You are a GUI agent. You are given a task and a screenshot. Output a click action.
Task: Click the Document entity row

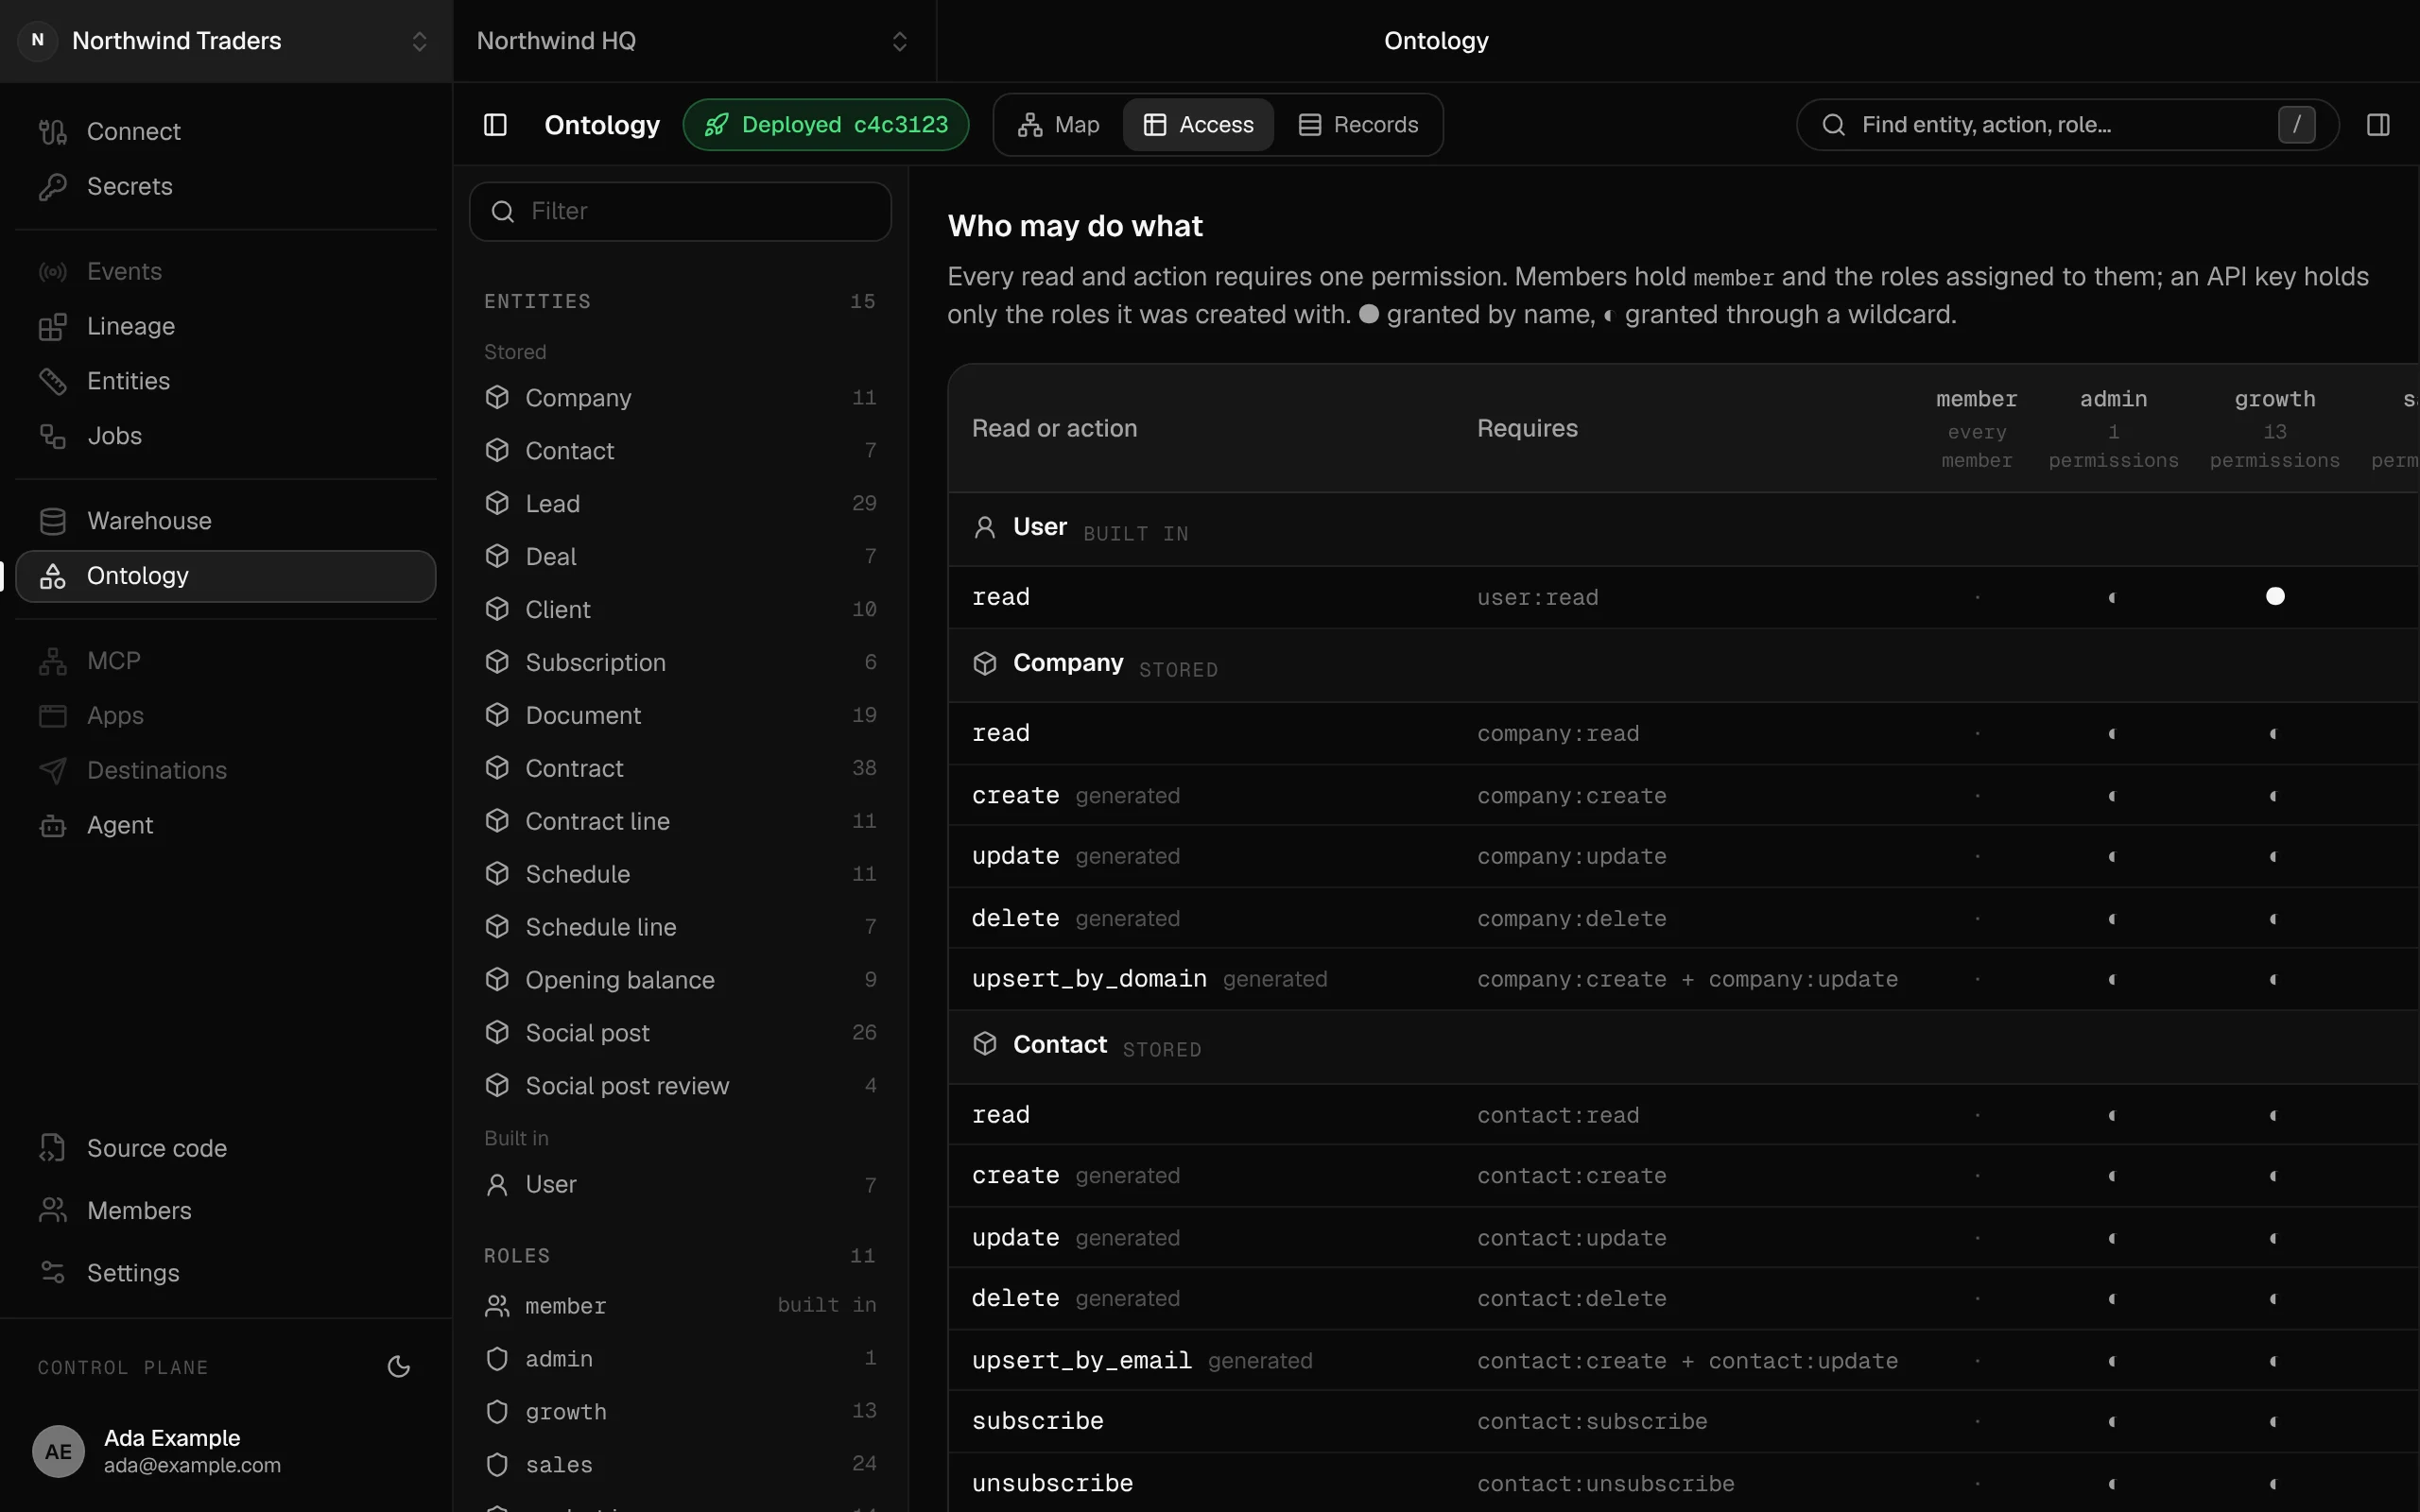pyautogui.click(x=680, y=715)
